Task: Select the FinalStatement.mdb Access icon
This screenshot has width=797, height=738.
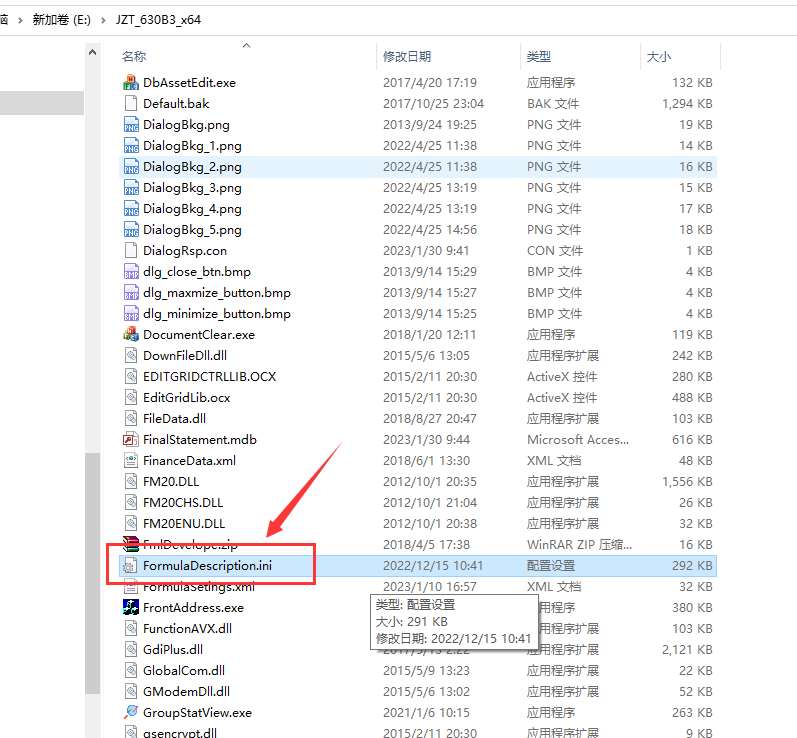Action: point(131,440)
